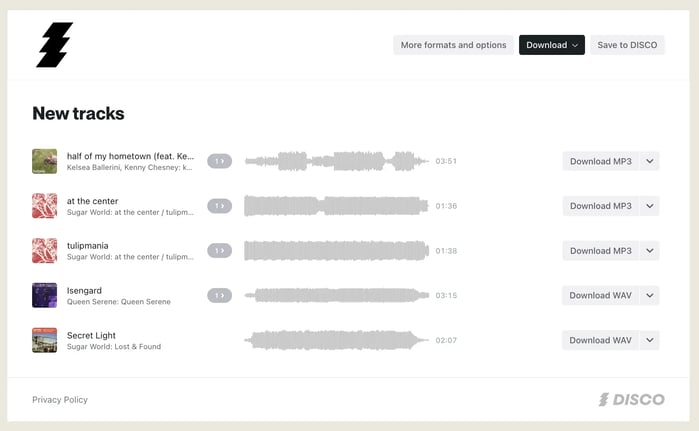
Task: Download WAV for Secret Light
Action: 600,340
